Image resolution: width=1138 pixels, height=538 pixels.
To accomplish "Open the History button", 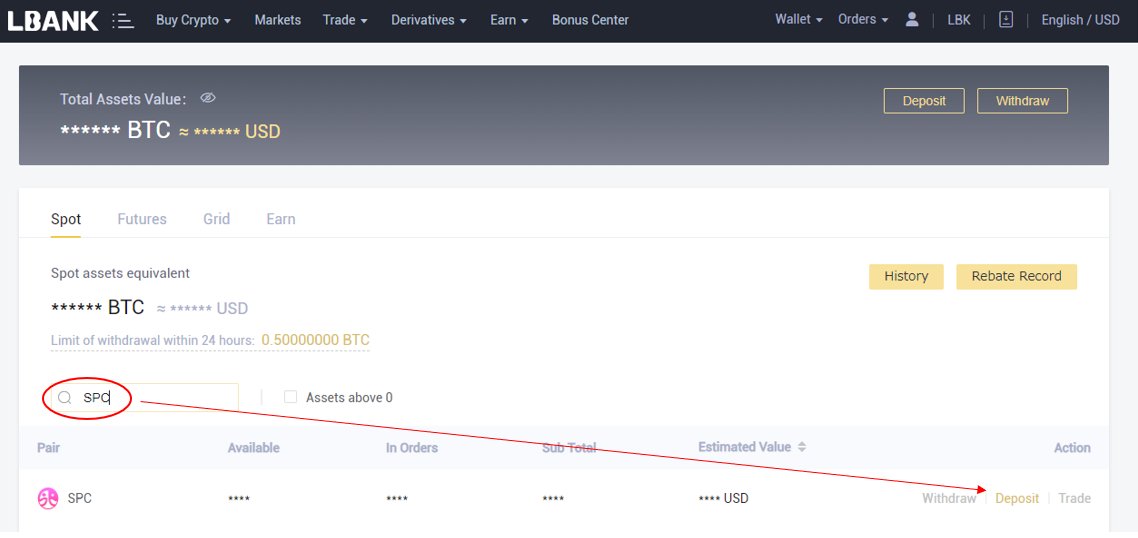I will tap(906, 277).
